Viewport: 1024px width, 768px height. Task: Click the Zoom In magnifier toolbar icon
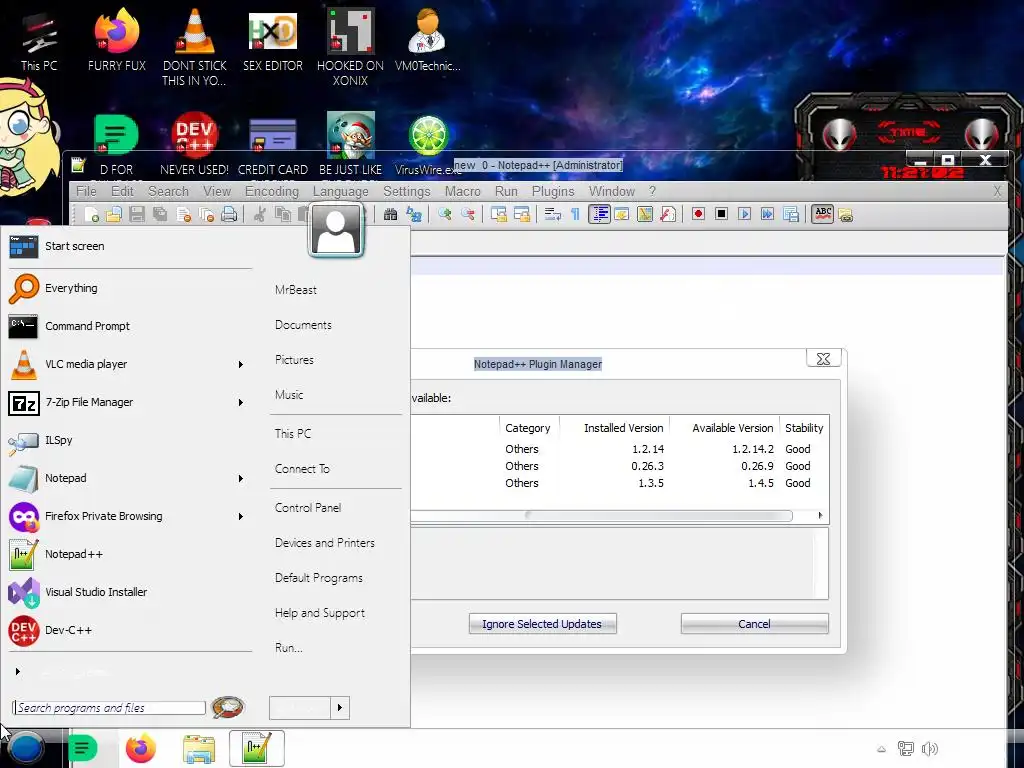coord(445,214)
